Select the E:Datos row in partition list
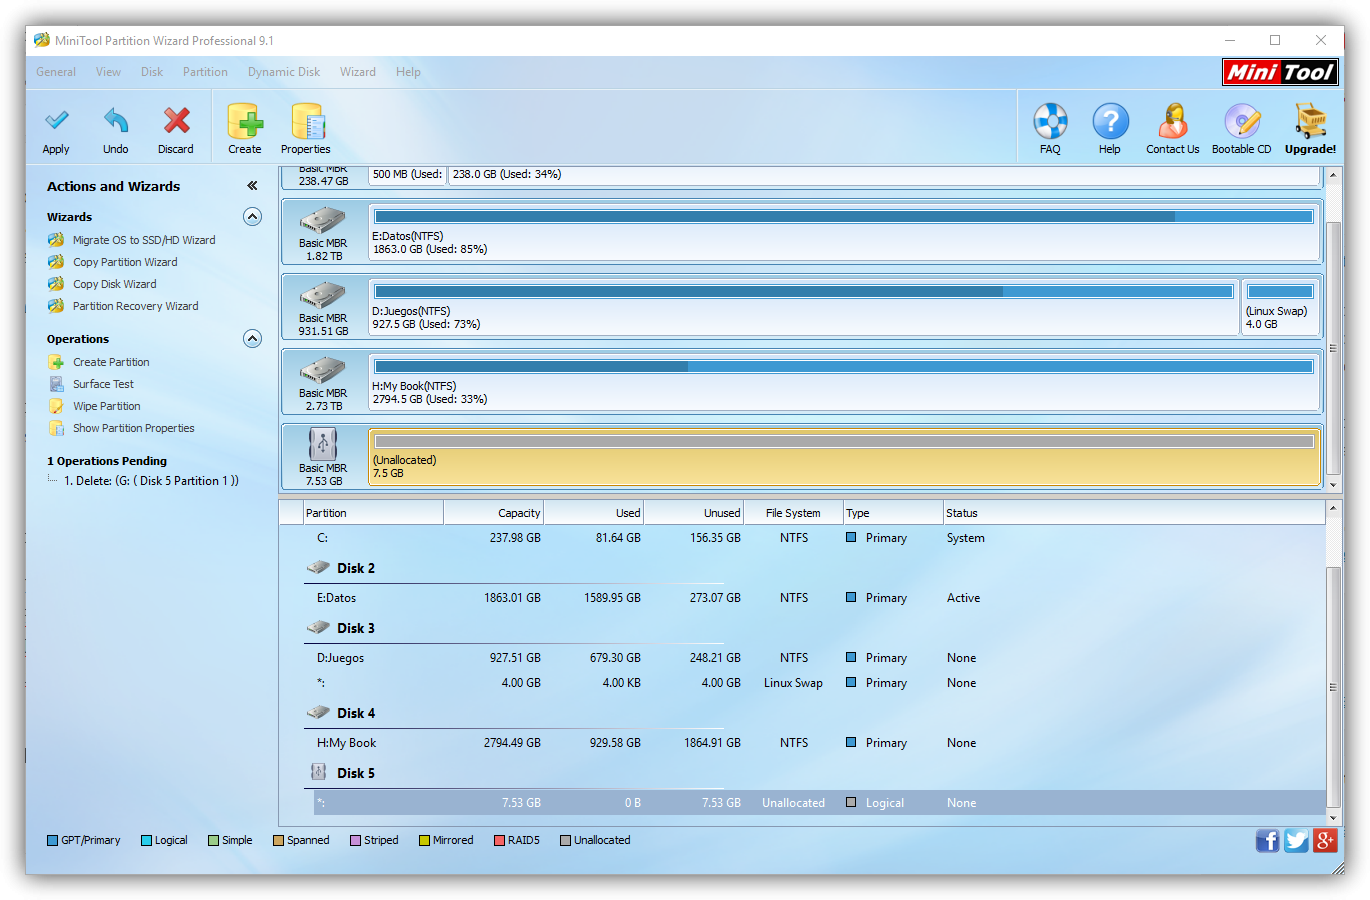This screenshot has width=1370, height=900. (819, 598)
